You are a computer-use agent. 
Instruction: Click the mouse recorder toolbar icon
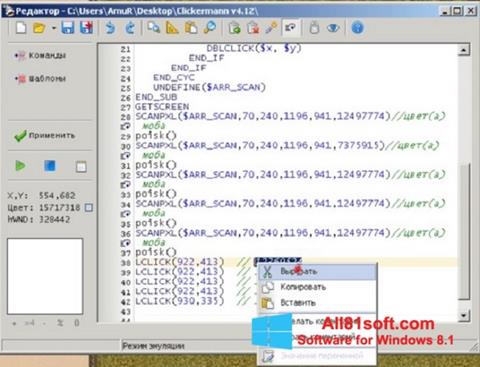314,28
